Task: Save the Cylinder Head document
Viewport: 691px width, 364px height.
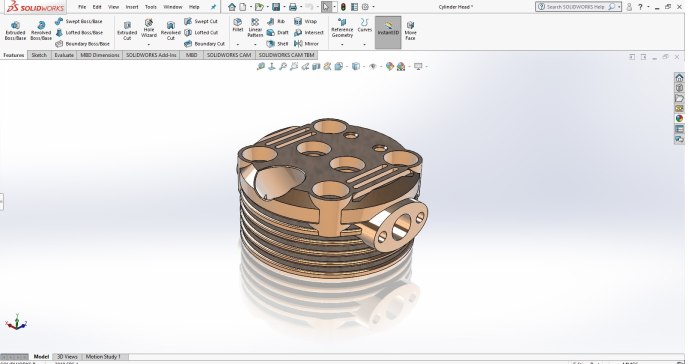Action: (276, 7)
